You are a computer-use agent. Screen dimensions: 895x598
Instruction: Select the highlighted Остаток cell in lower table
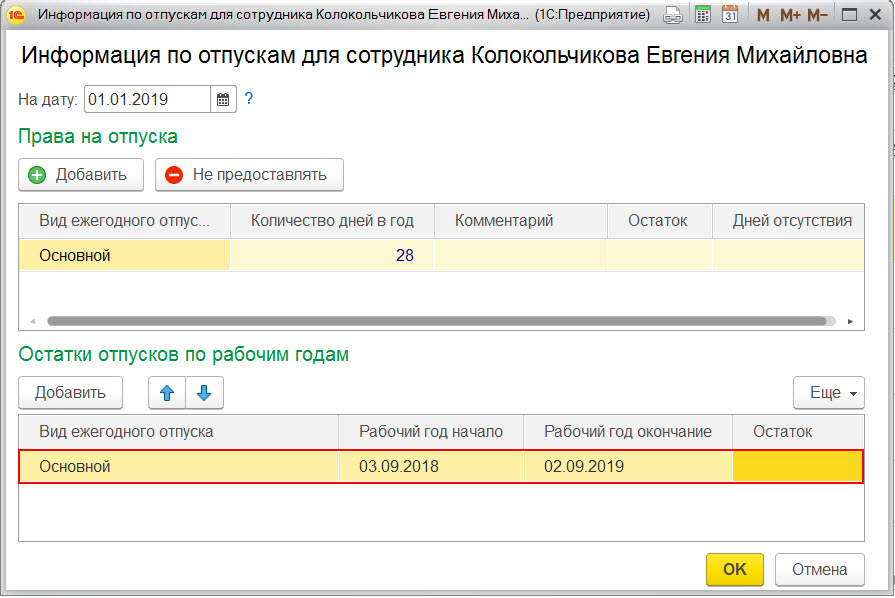(797, 467)
